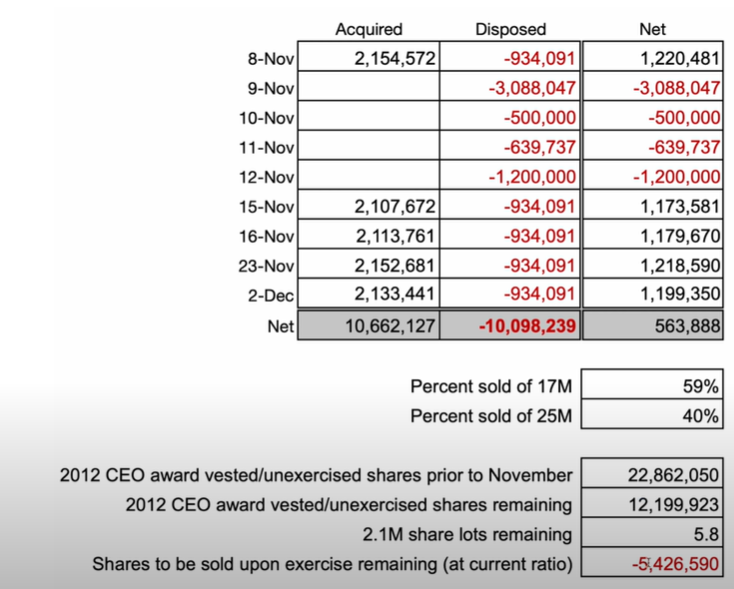Click the Net column header
This screenshot has height=589, width=734.
point(652,30)
